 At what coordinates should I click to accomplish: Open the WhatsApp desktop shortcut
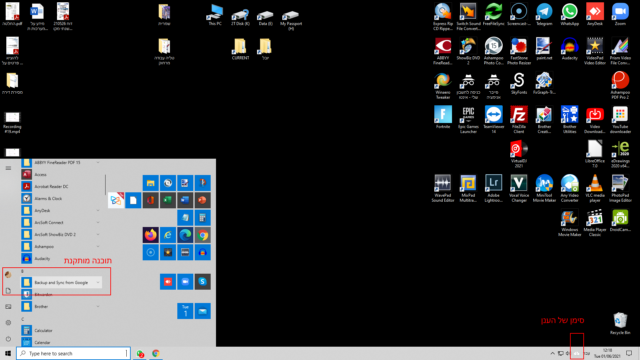tap(569, 14)
